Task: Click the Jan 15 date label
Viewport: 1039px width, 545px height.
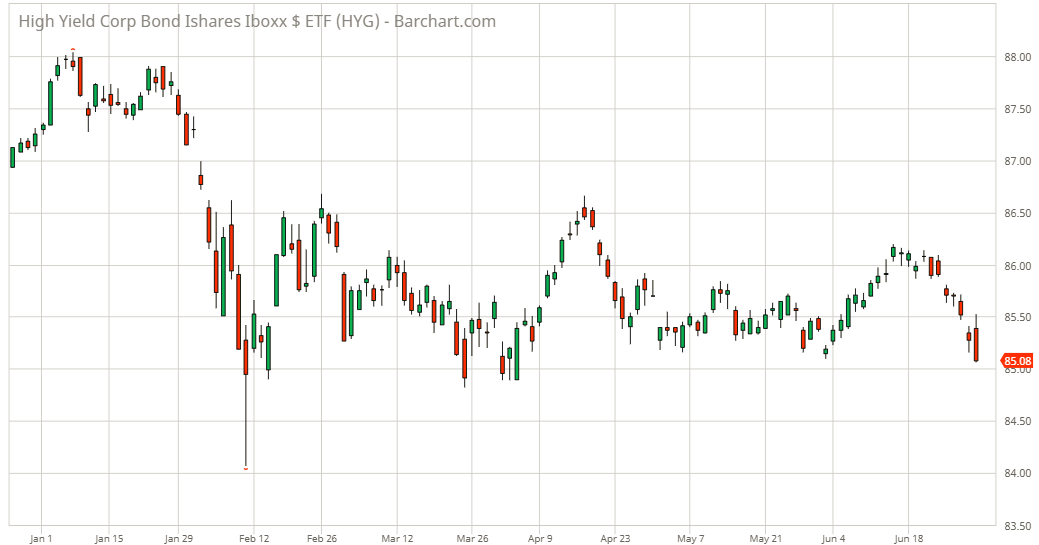Action: pyautogui.click(x=109, y=538)
